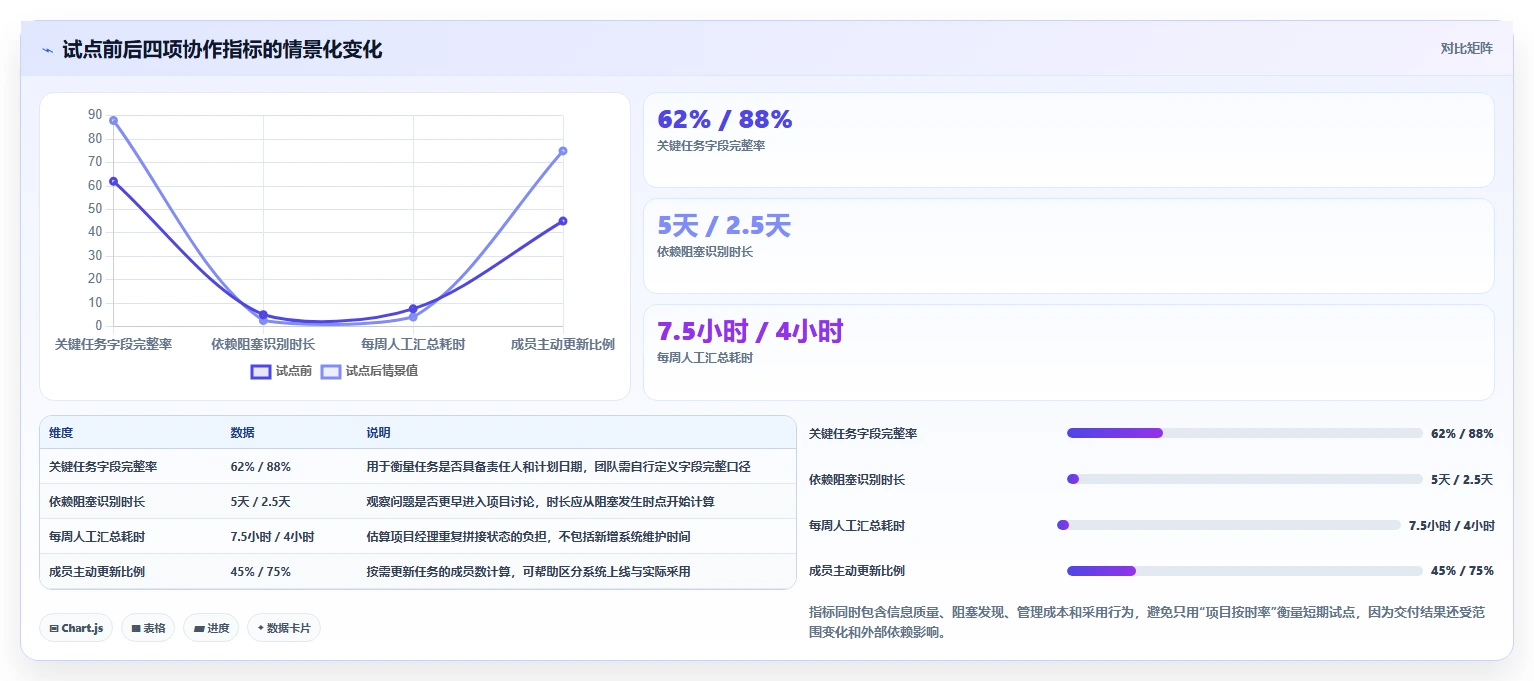
Task: Select the 进度 chip
Action: click(211, 628)
